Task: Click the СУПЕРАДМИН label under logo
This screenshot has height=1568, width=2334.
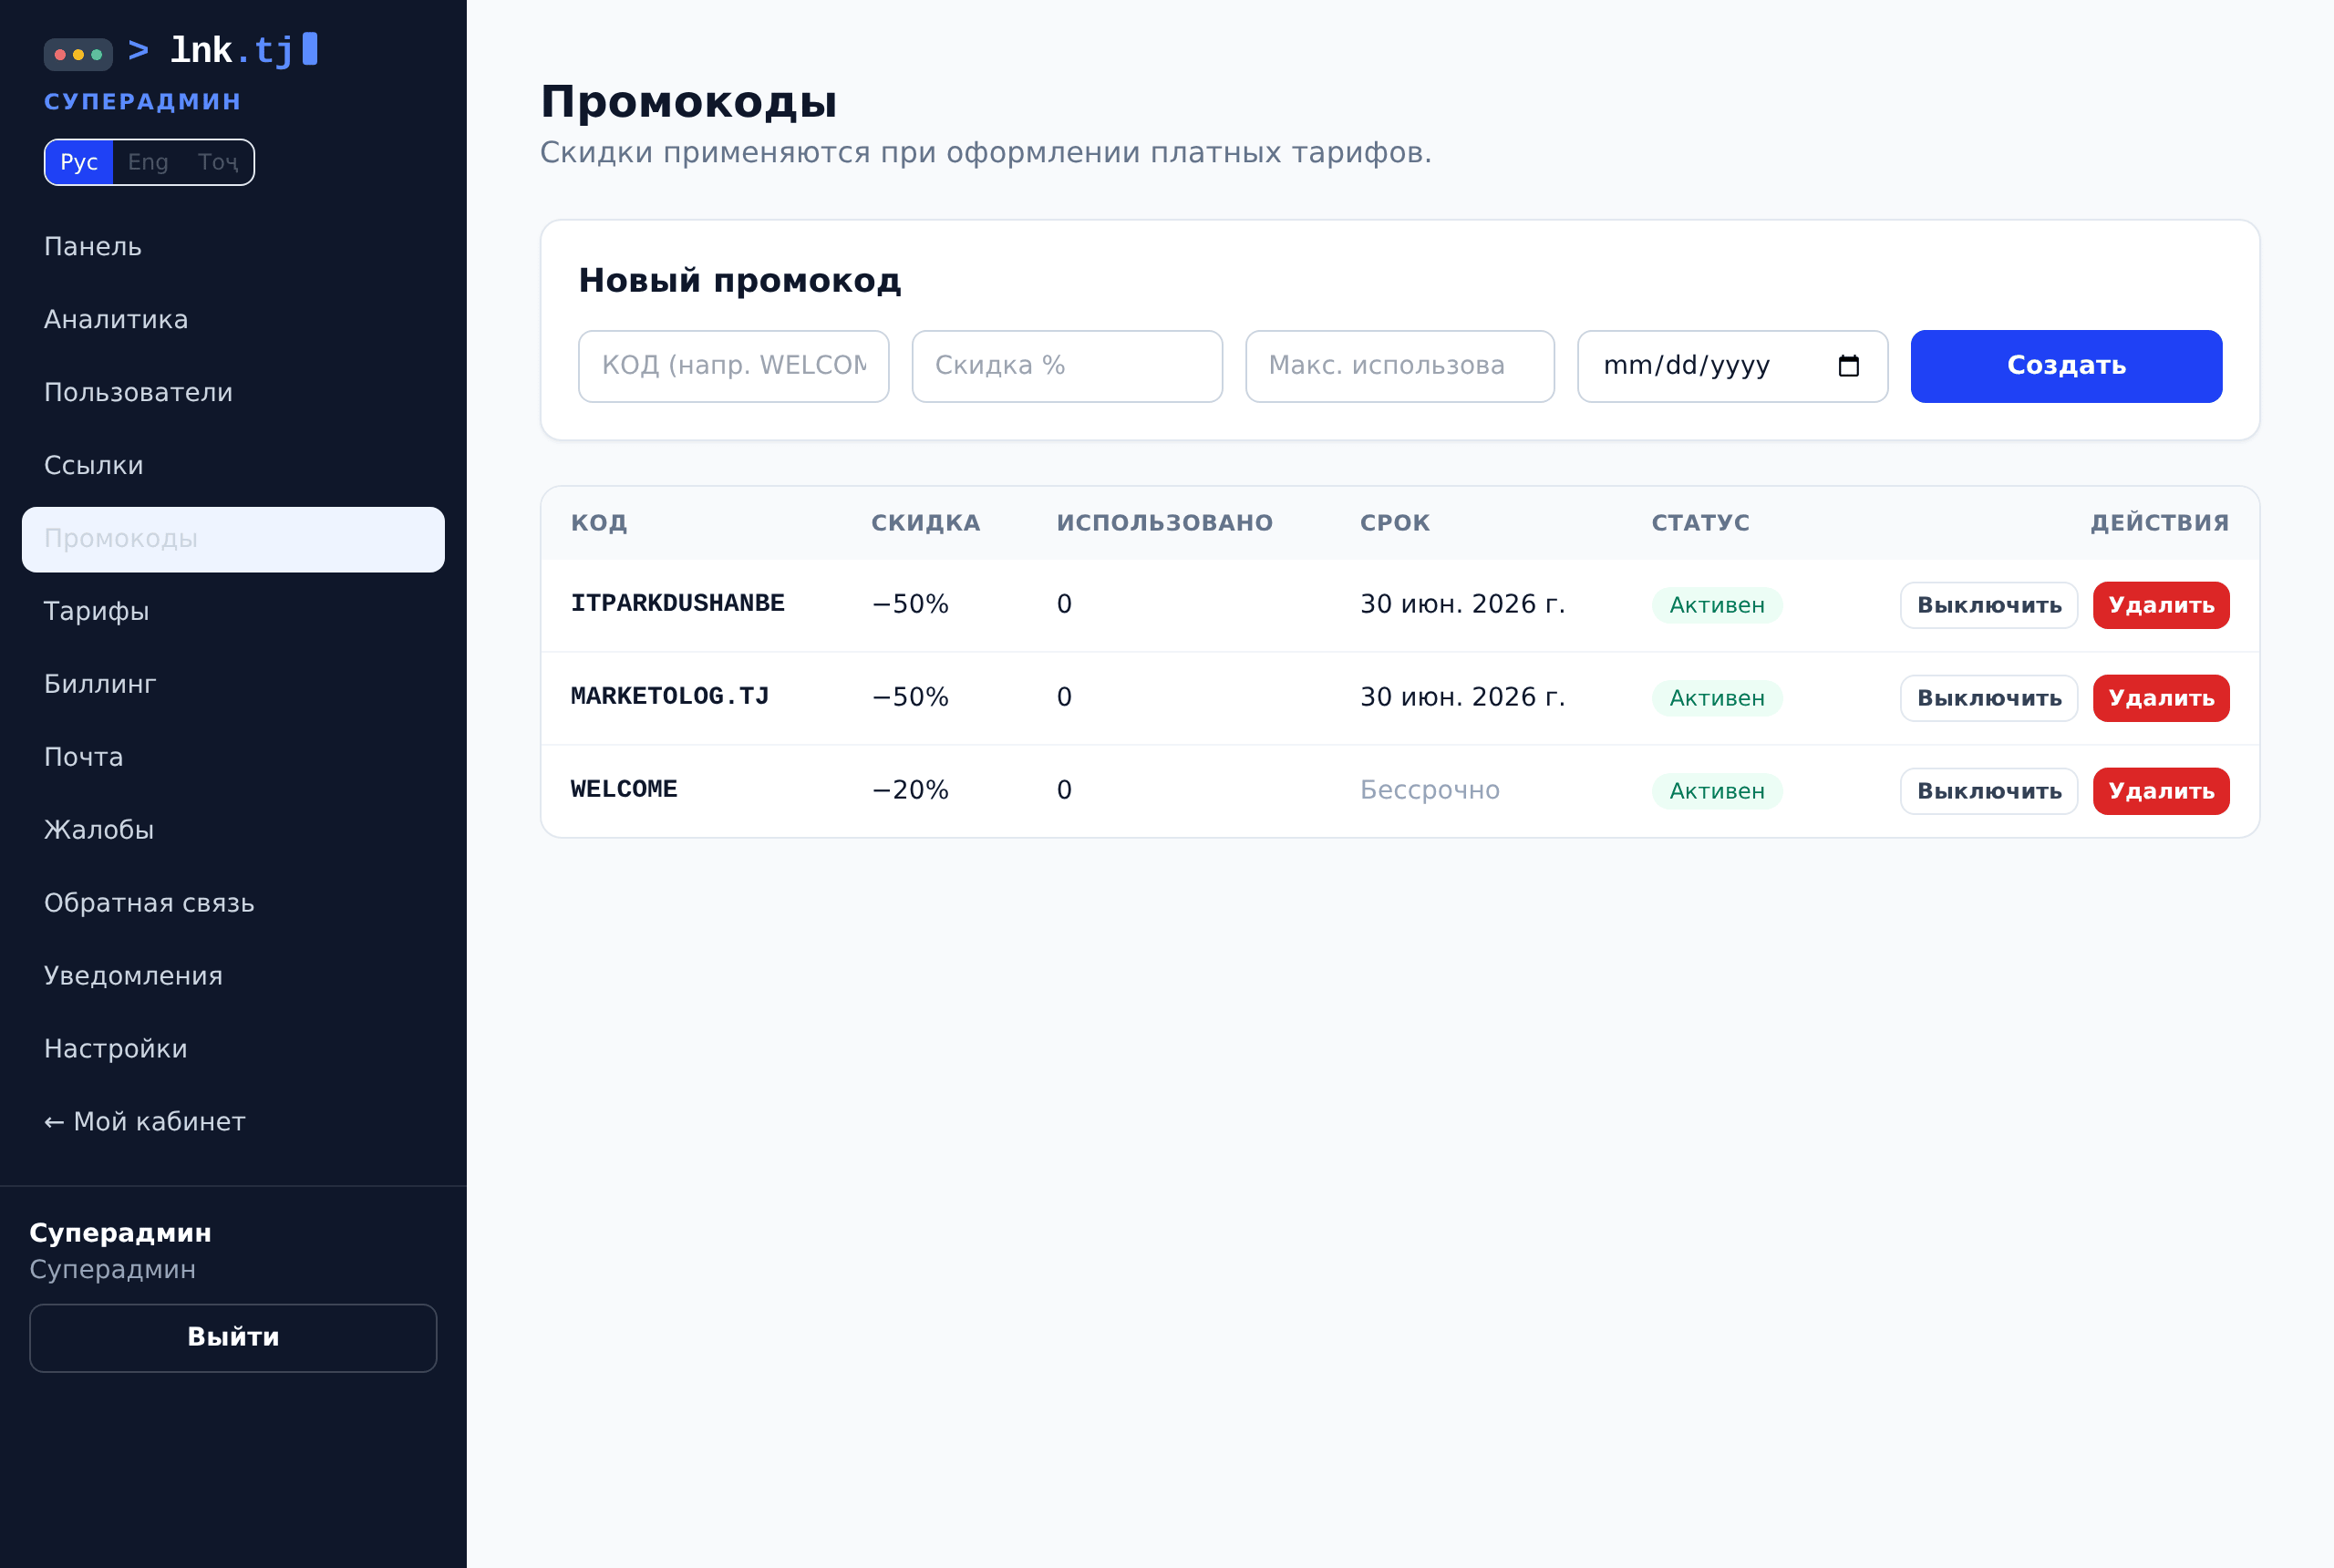Action: (x=142, y=102)
